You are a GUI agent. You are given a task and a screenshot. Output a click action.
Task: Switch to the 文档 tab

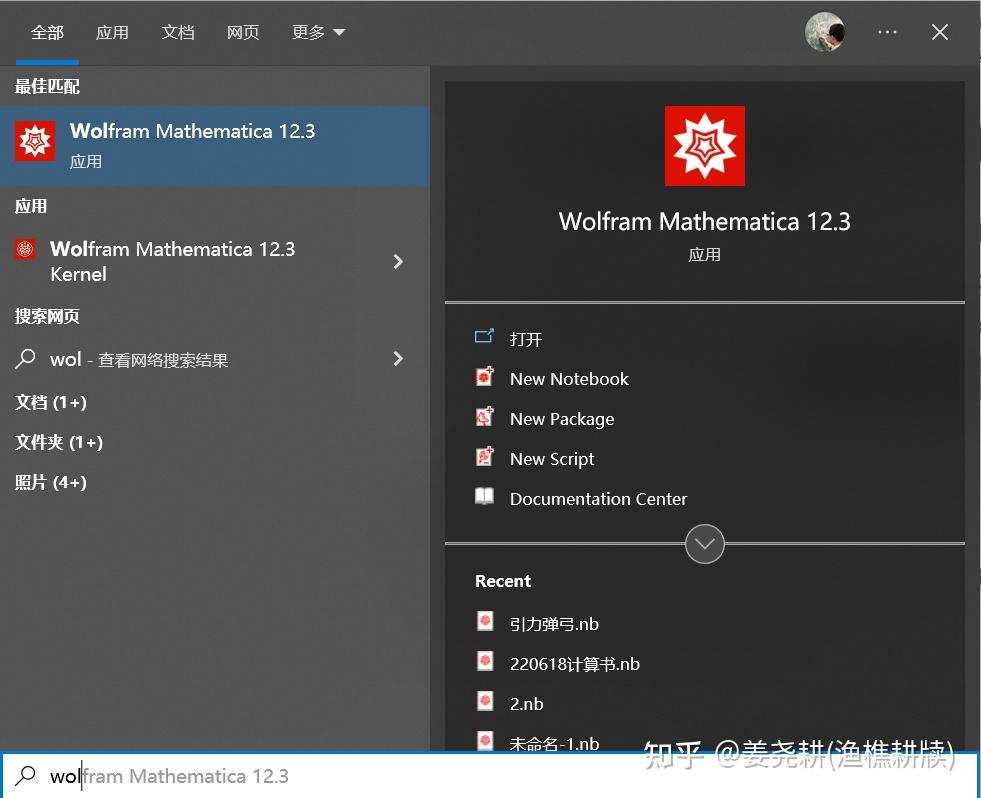point(178,33)
